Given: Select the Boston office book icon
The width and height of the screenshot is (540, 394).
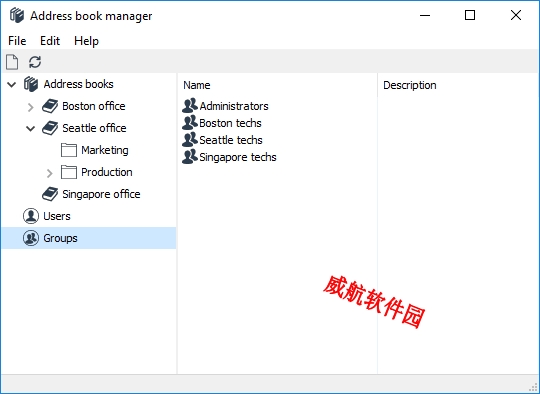Looking at the screenshot, I should pyautogui.click(x=50, y=106).
